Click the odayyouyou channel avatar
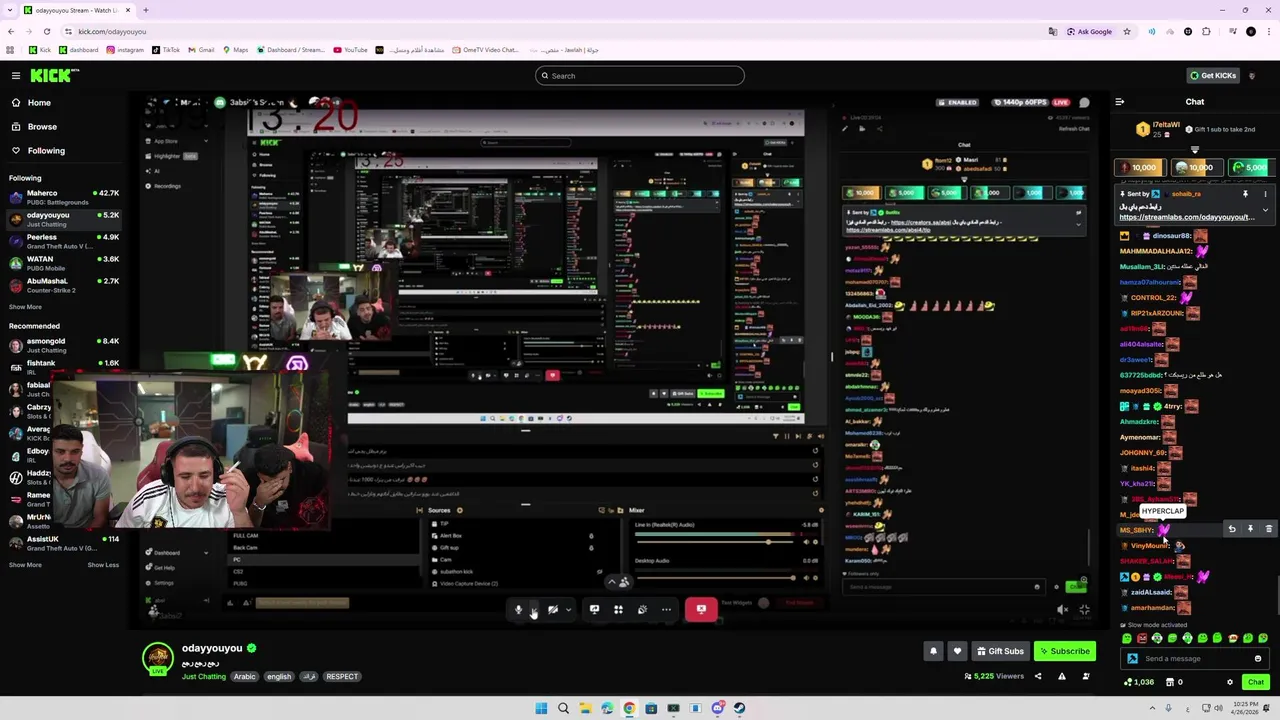1280x720 pixels. click(158, 657)
